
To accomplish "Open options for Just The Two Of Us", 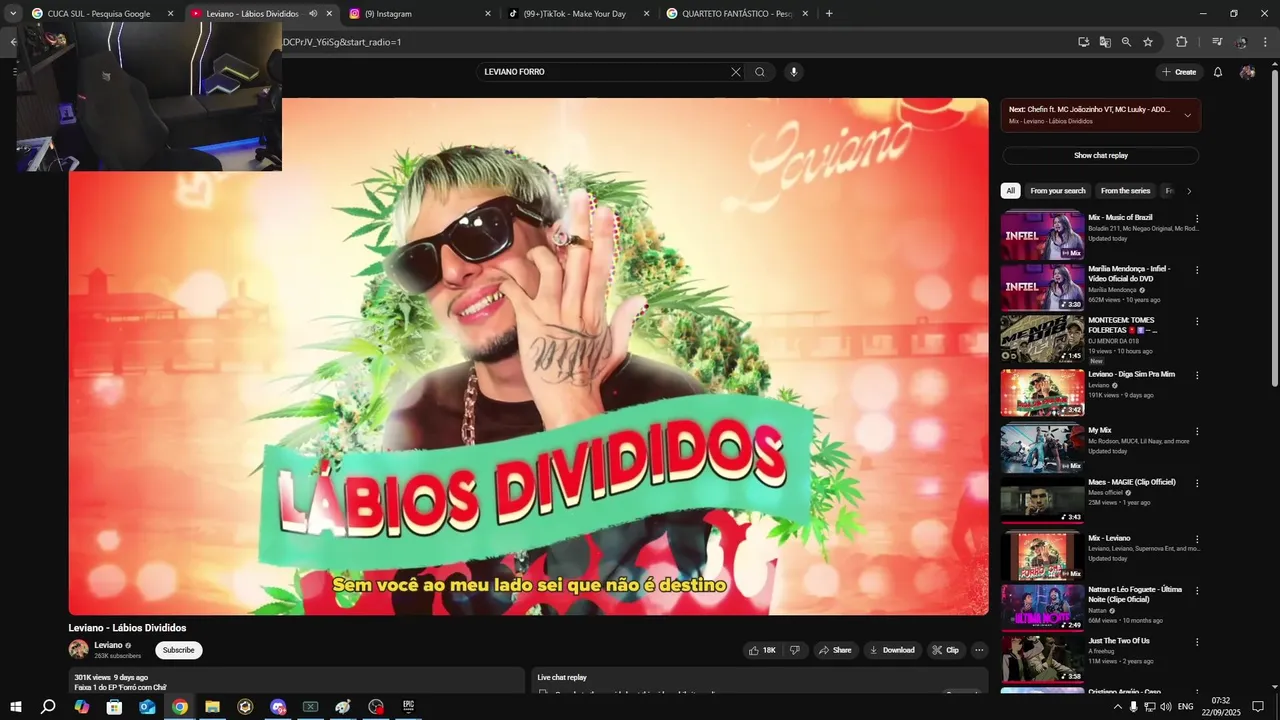I will point(1197,642).
